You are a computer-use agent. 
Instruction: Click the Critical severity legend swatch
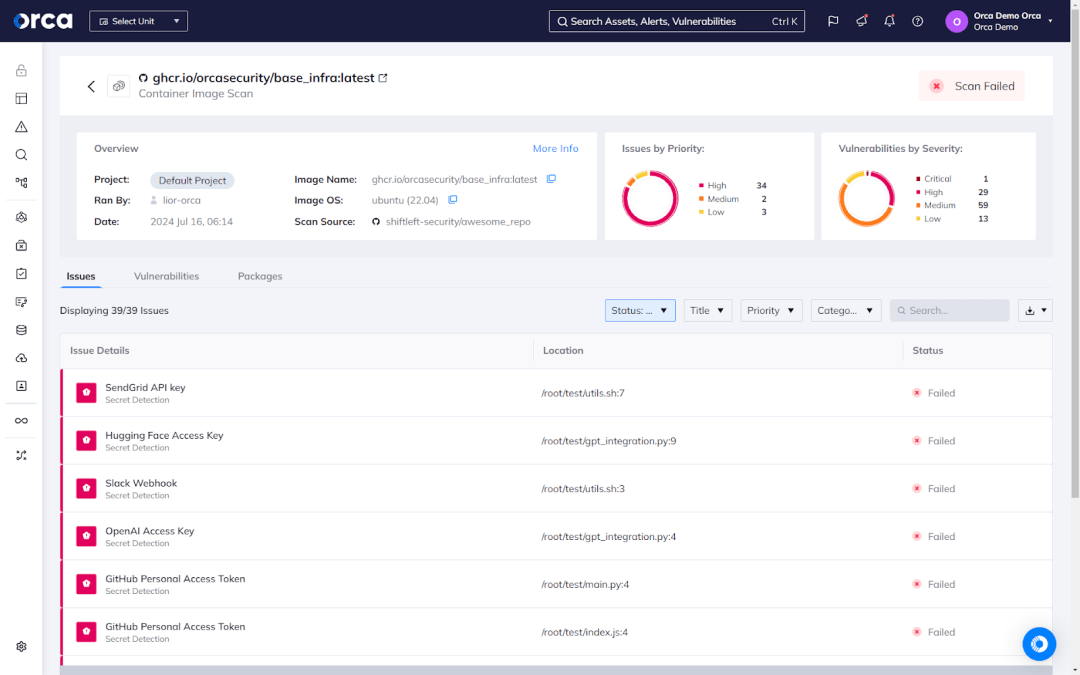(x=918, y=179)
